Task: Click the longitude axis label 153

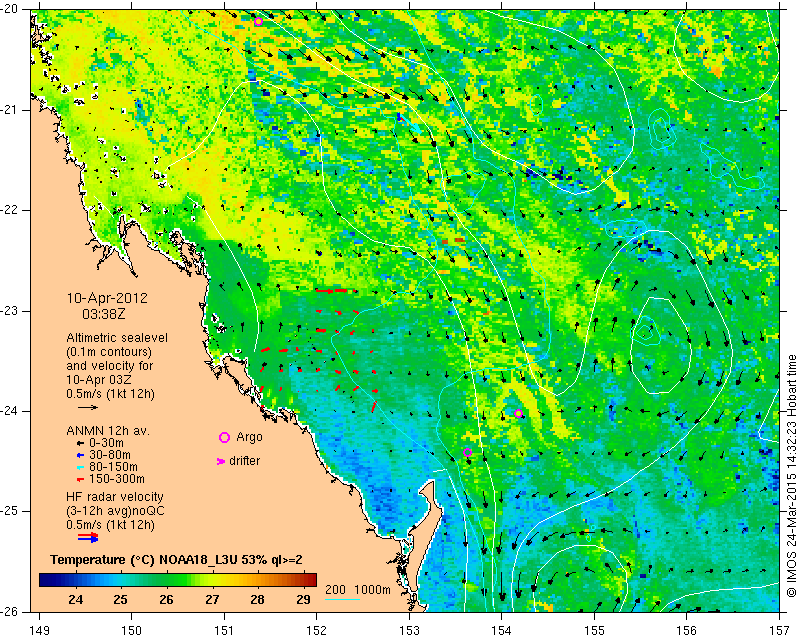Action: [x=409, y=631]
